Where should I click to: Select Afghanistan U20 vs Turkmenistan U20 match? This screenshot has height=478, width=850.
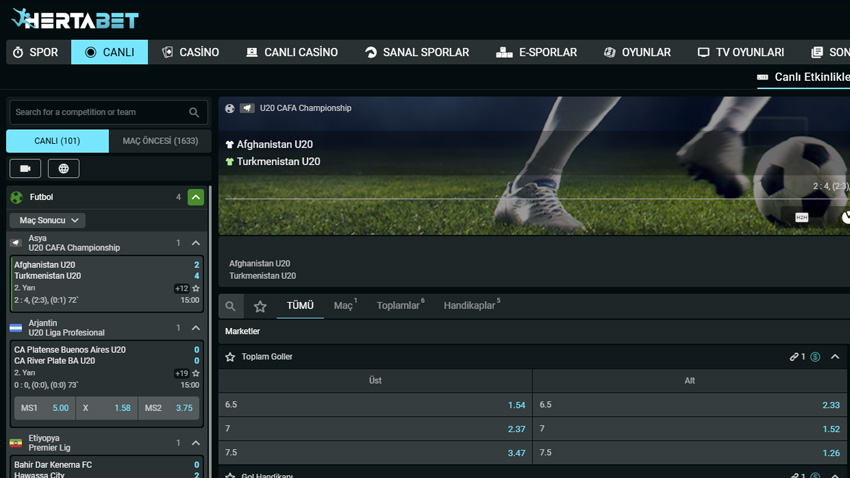[107, 283]
